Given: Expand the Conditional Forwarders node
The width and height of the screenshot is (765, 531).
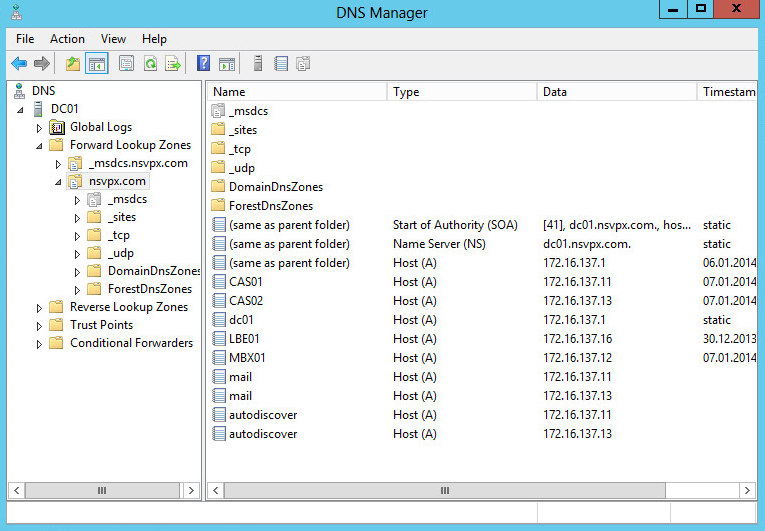Looking at the screenshot, I should (40, 344).
